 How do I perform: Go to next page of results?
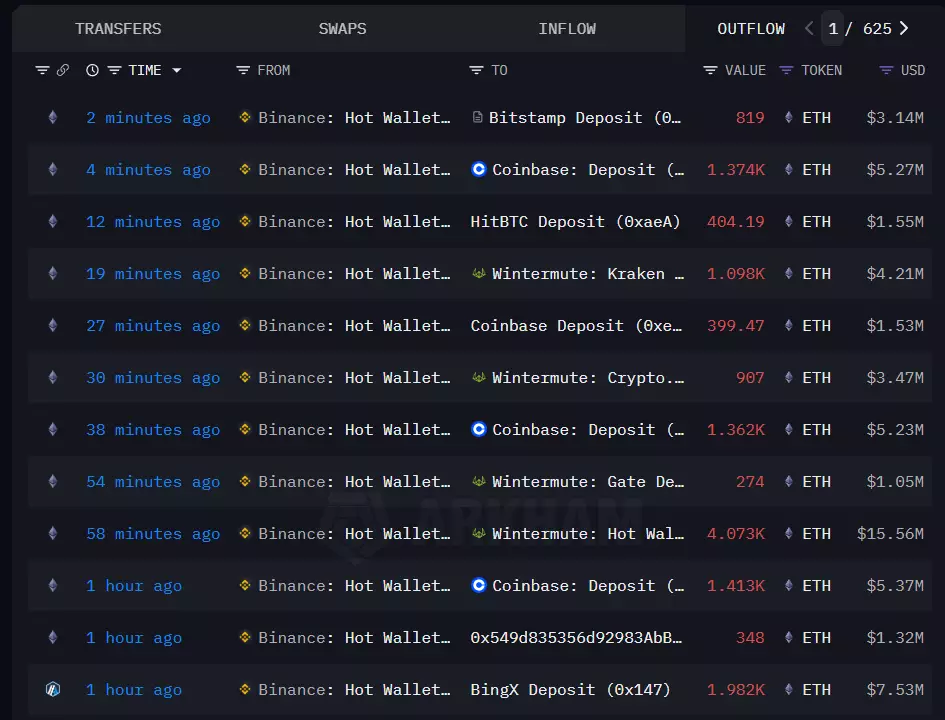[x=904, y=28]
